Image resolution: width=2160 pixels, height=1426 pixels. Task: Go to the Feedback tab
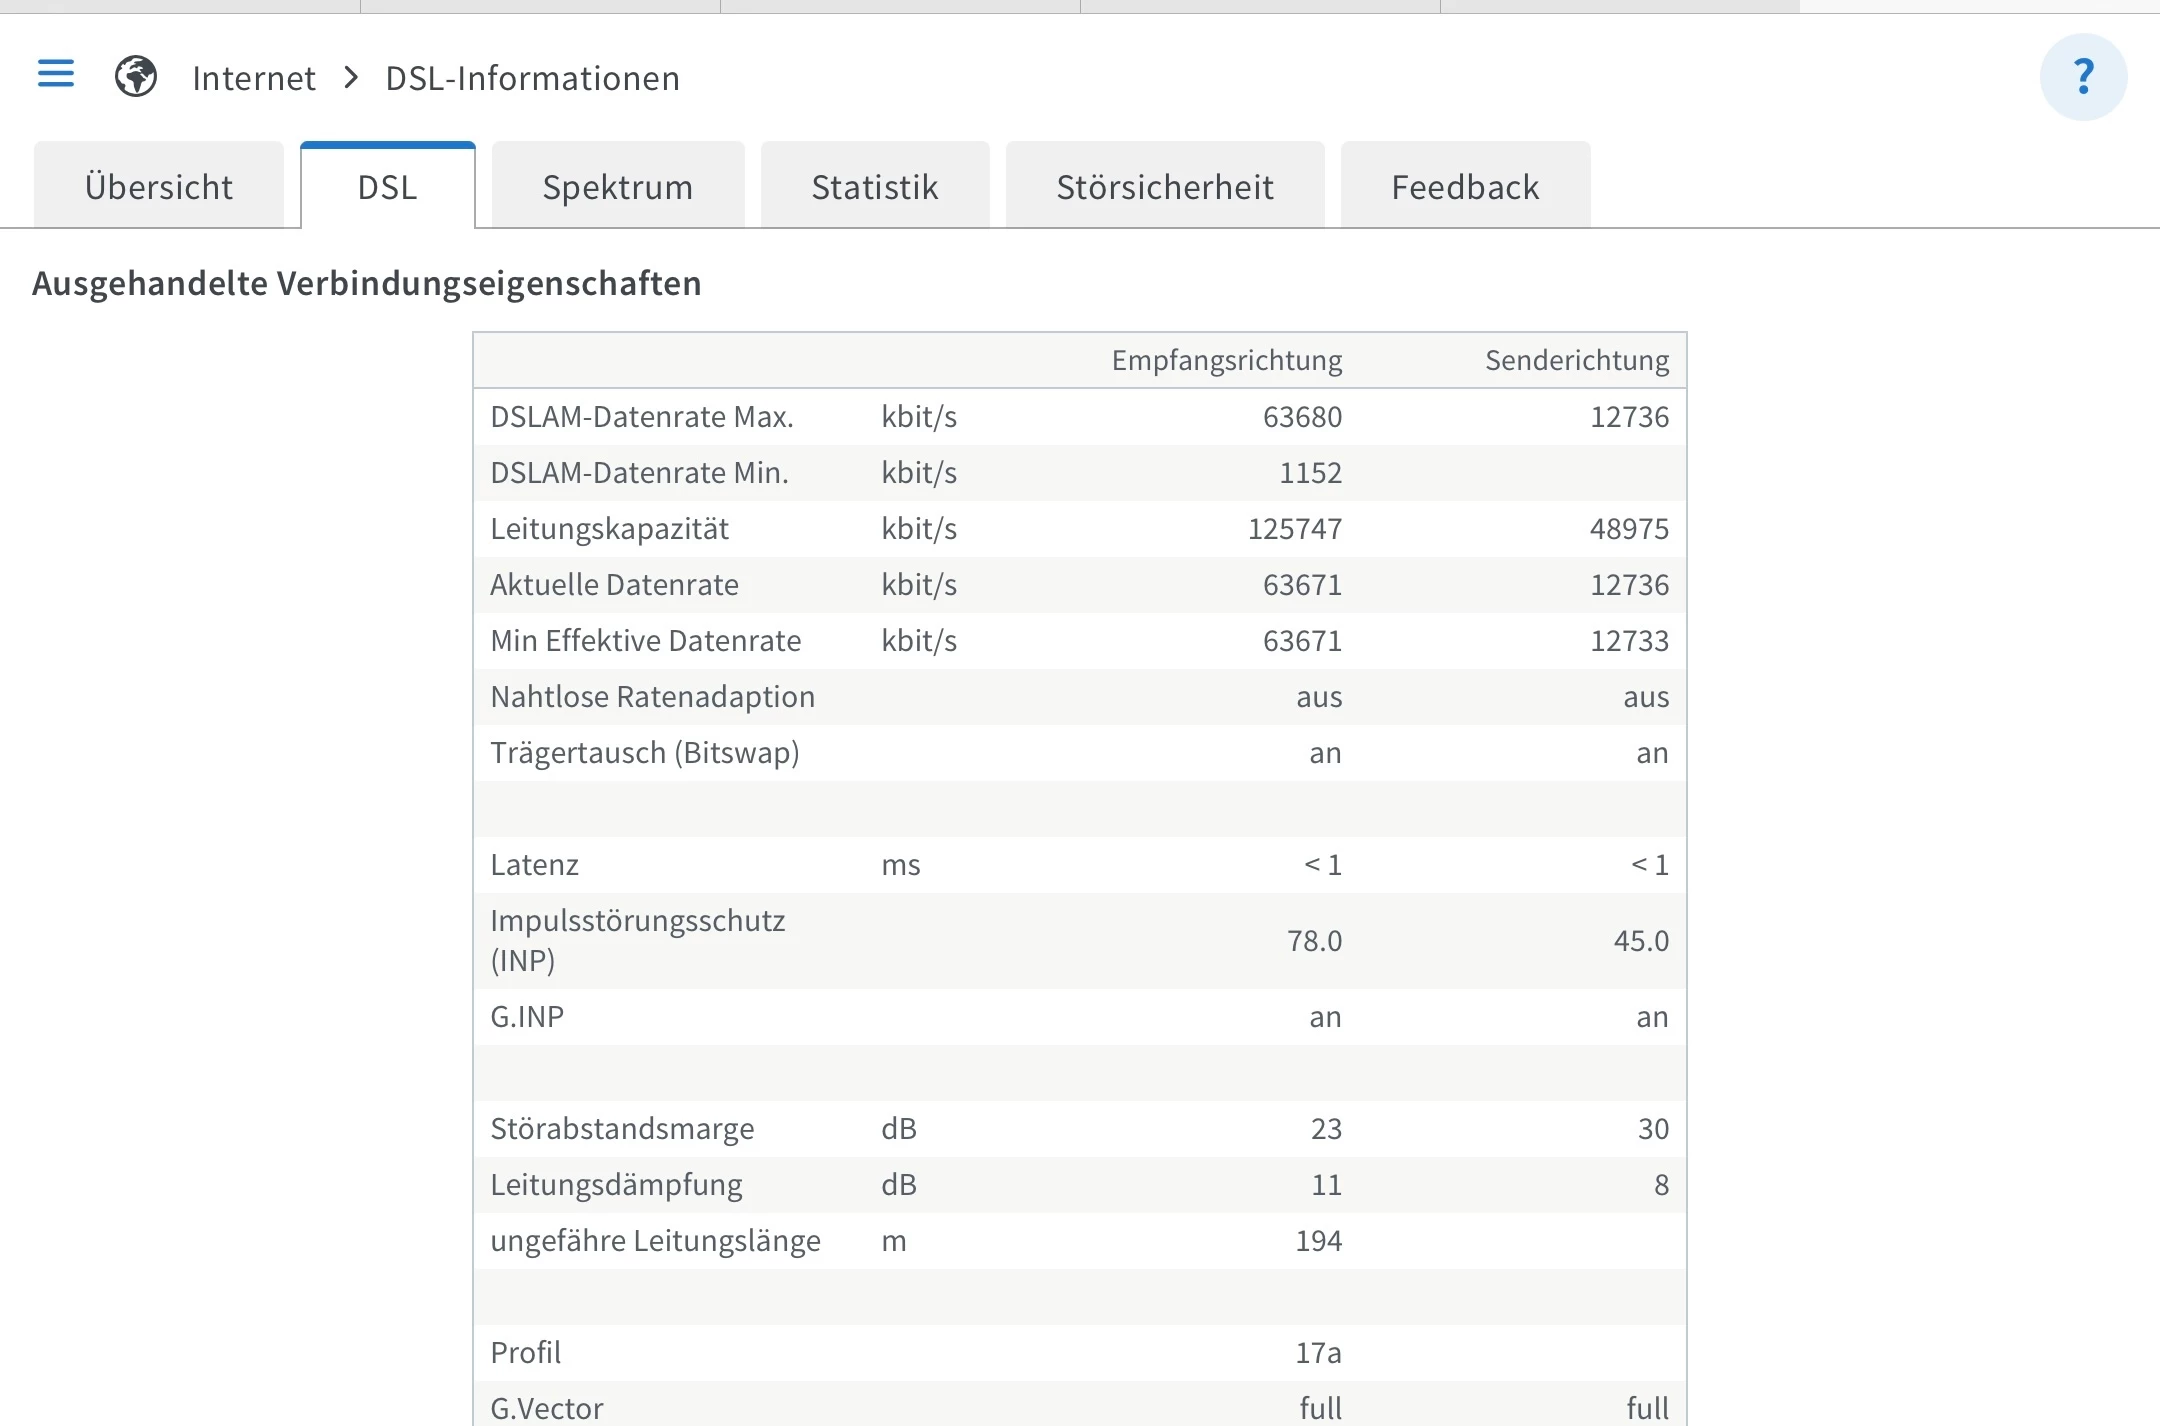pos(1465,187)
